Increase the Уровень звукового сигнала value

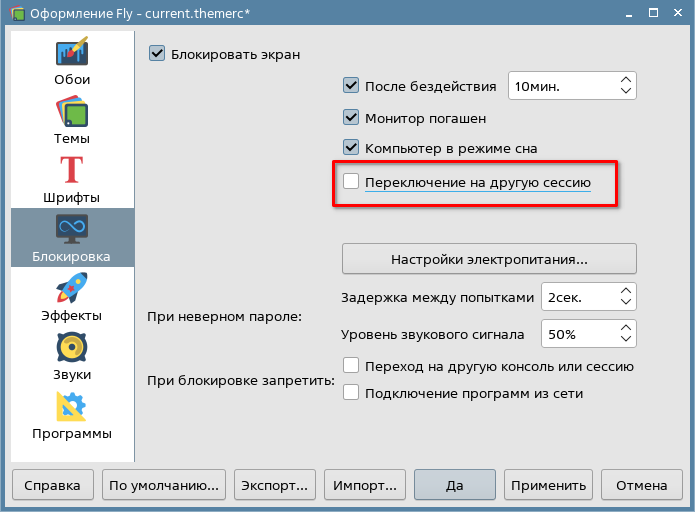coord(625,327)
